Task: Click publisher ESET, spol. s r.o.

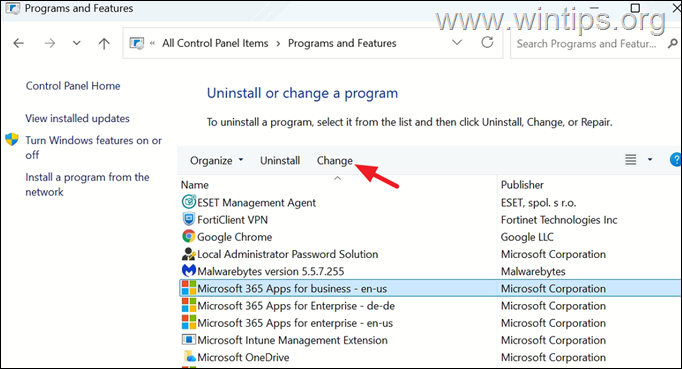Action: (538, 203)
